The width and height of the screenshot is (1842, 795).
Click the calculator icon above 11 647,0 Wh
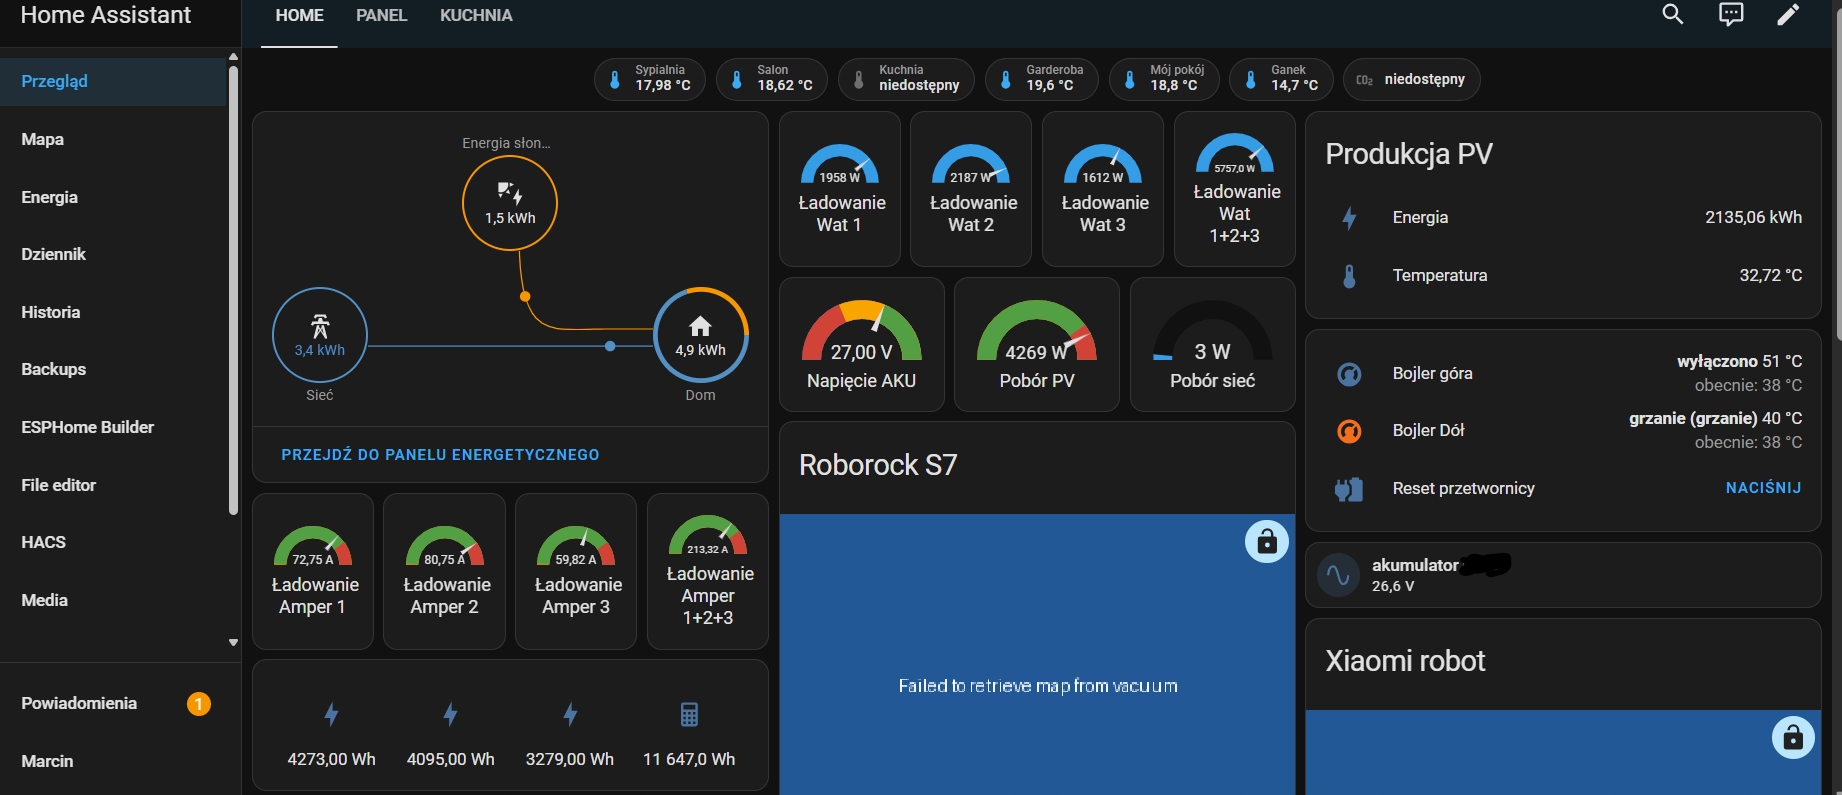pyautogui.click(x=689, y=714)
